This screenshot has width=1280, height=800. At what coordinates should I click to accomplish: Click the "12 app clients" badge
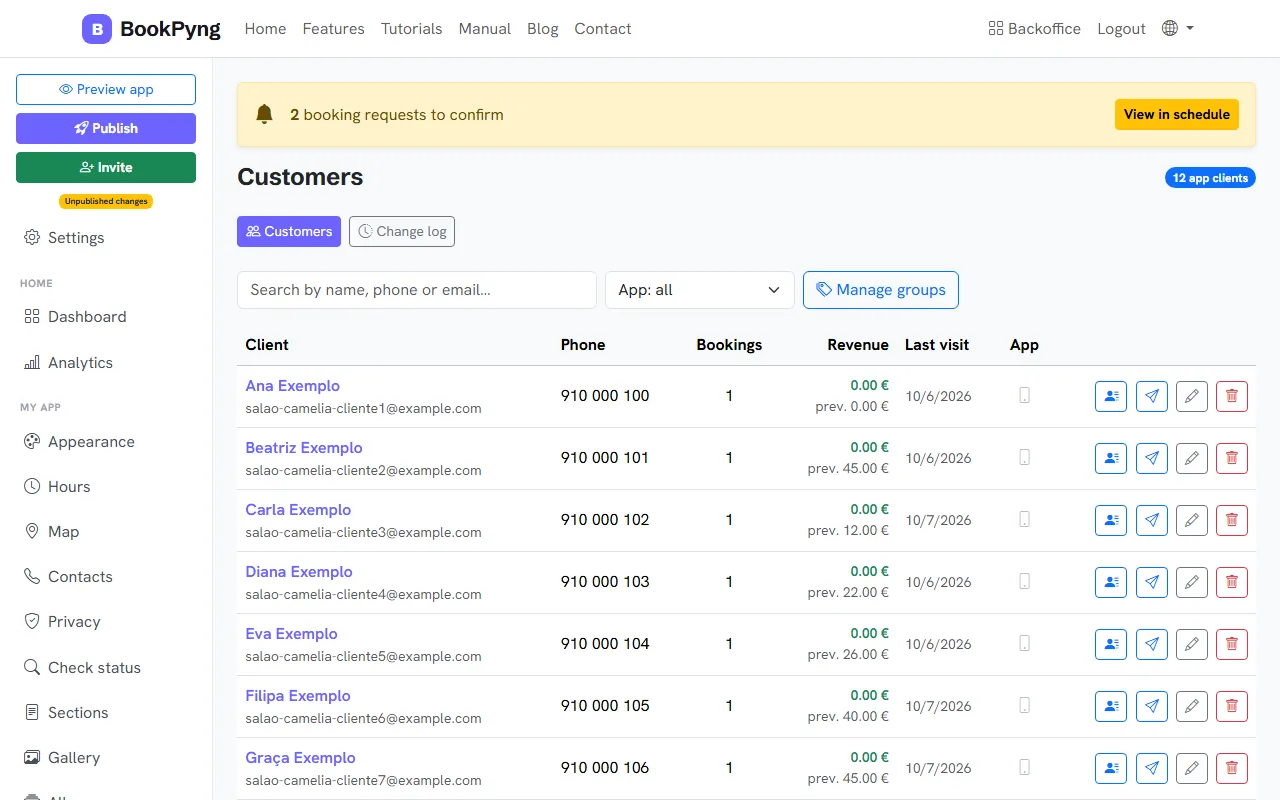(1210, 178)
